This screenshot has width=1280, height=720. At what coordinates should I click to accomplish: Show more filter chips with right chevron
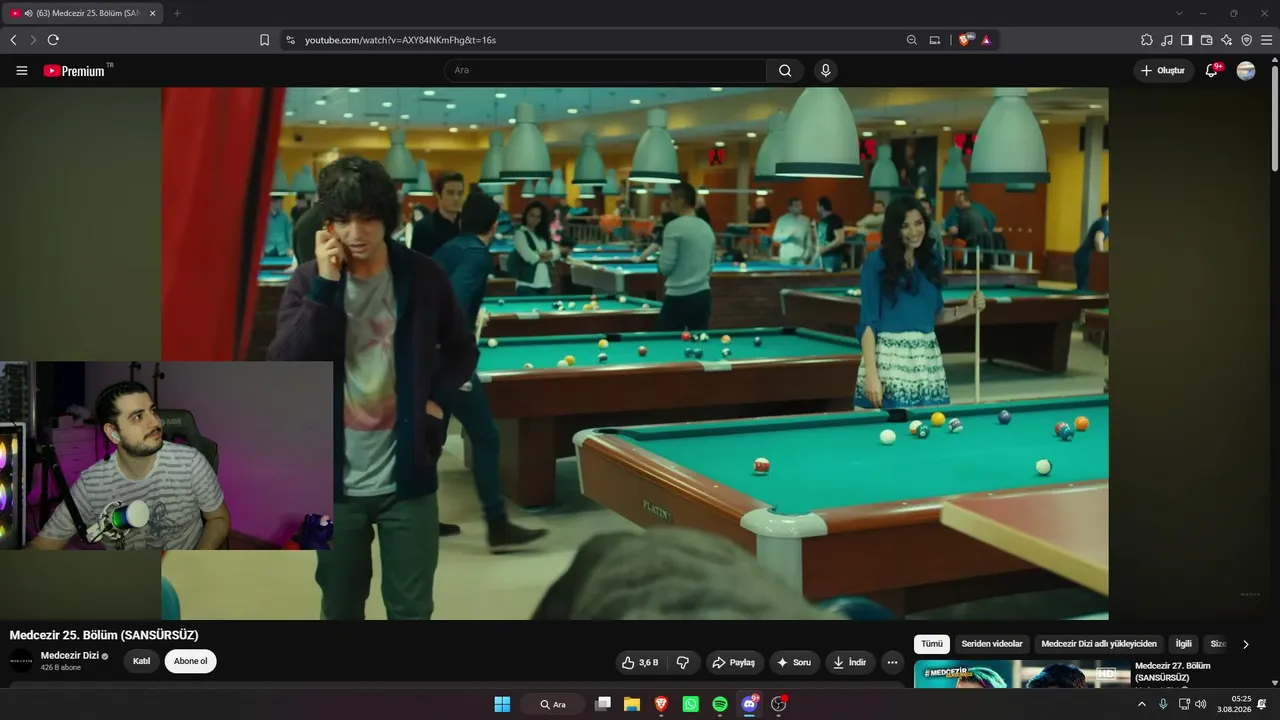pos(1245,644)
